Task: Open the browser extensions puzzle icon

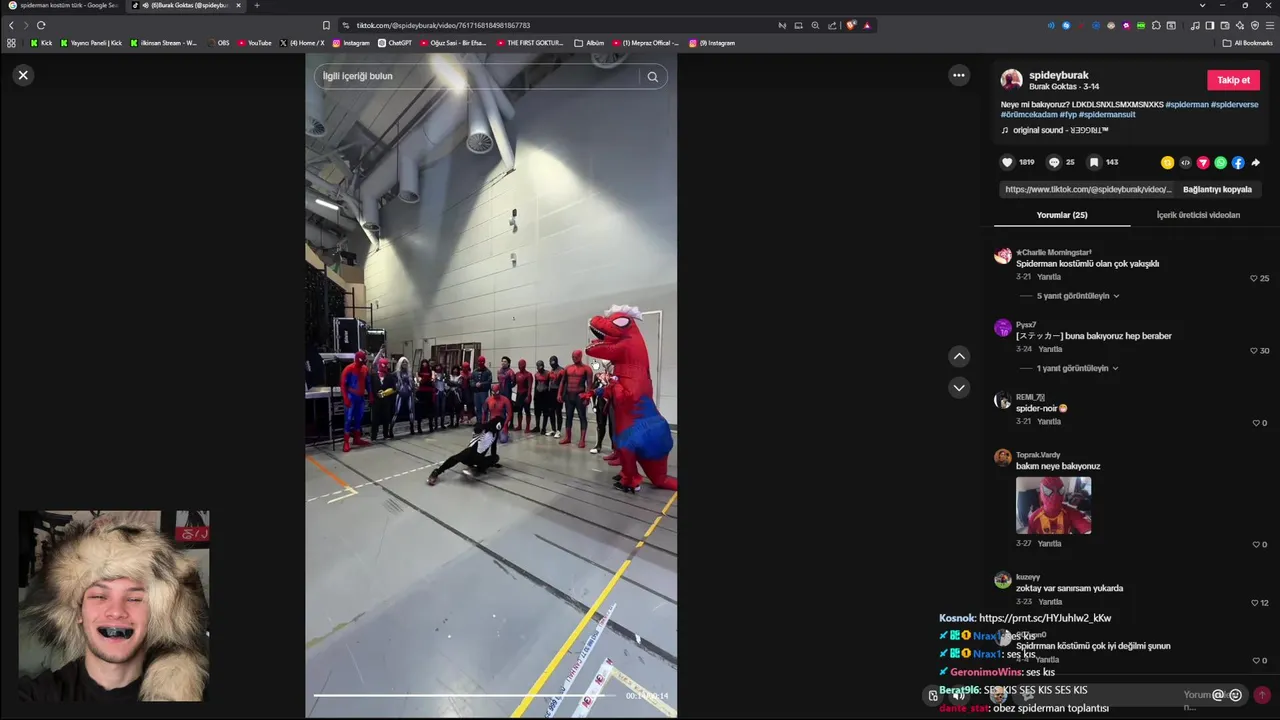Action: point(1156,25)
